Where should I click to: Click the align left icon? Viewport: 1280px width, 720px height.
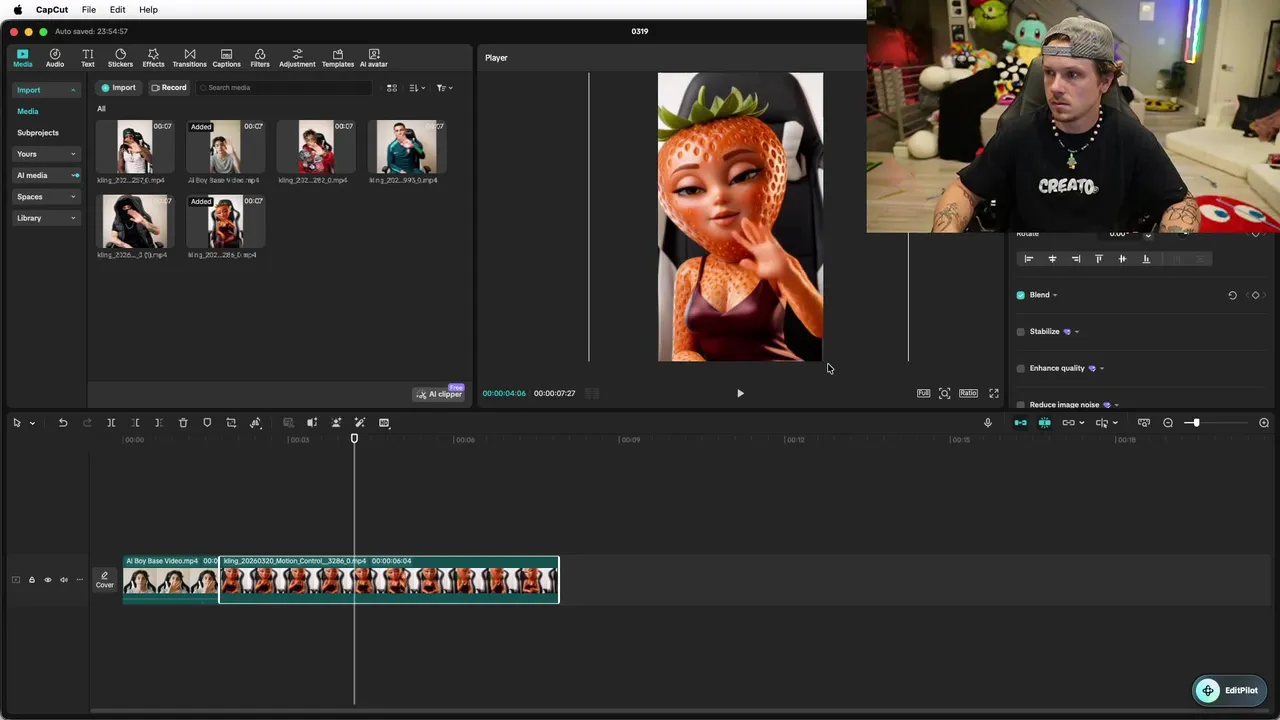[1029, 259]
